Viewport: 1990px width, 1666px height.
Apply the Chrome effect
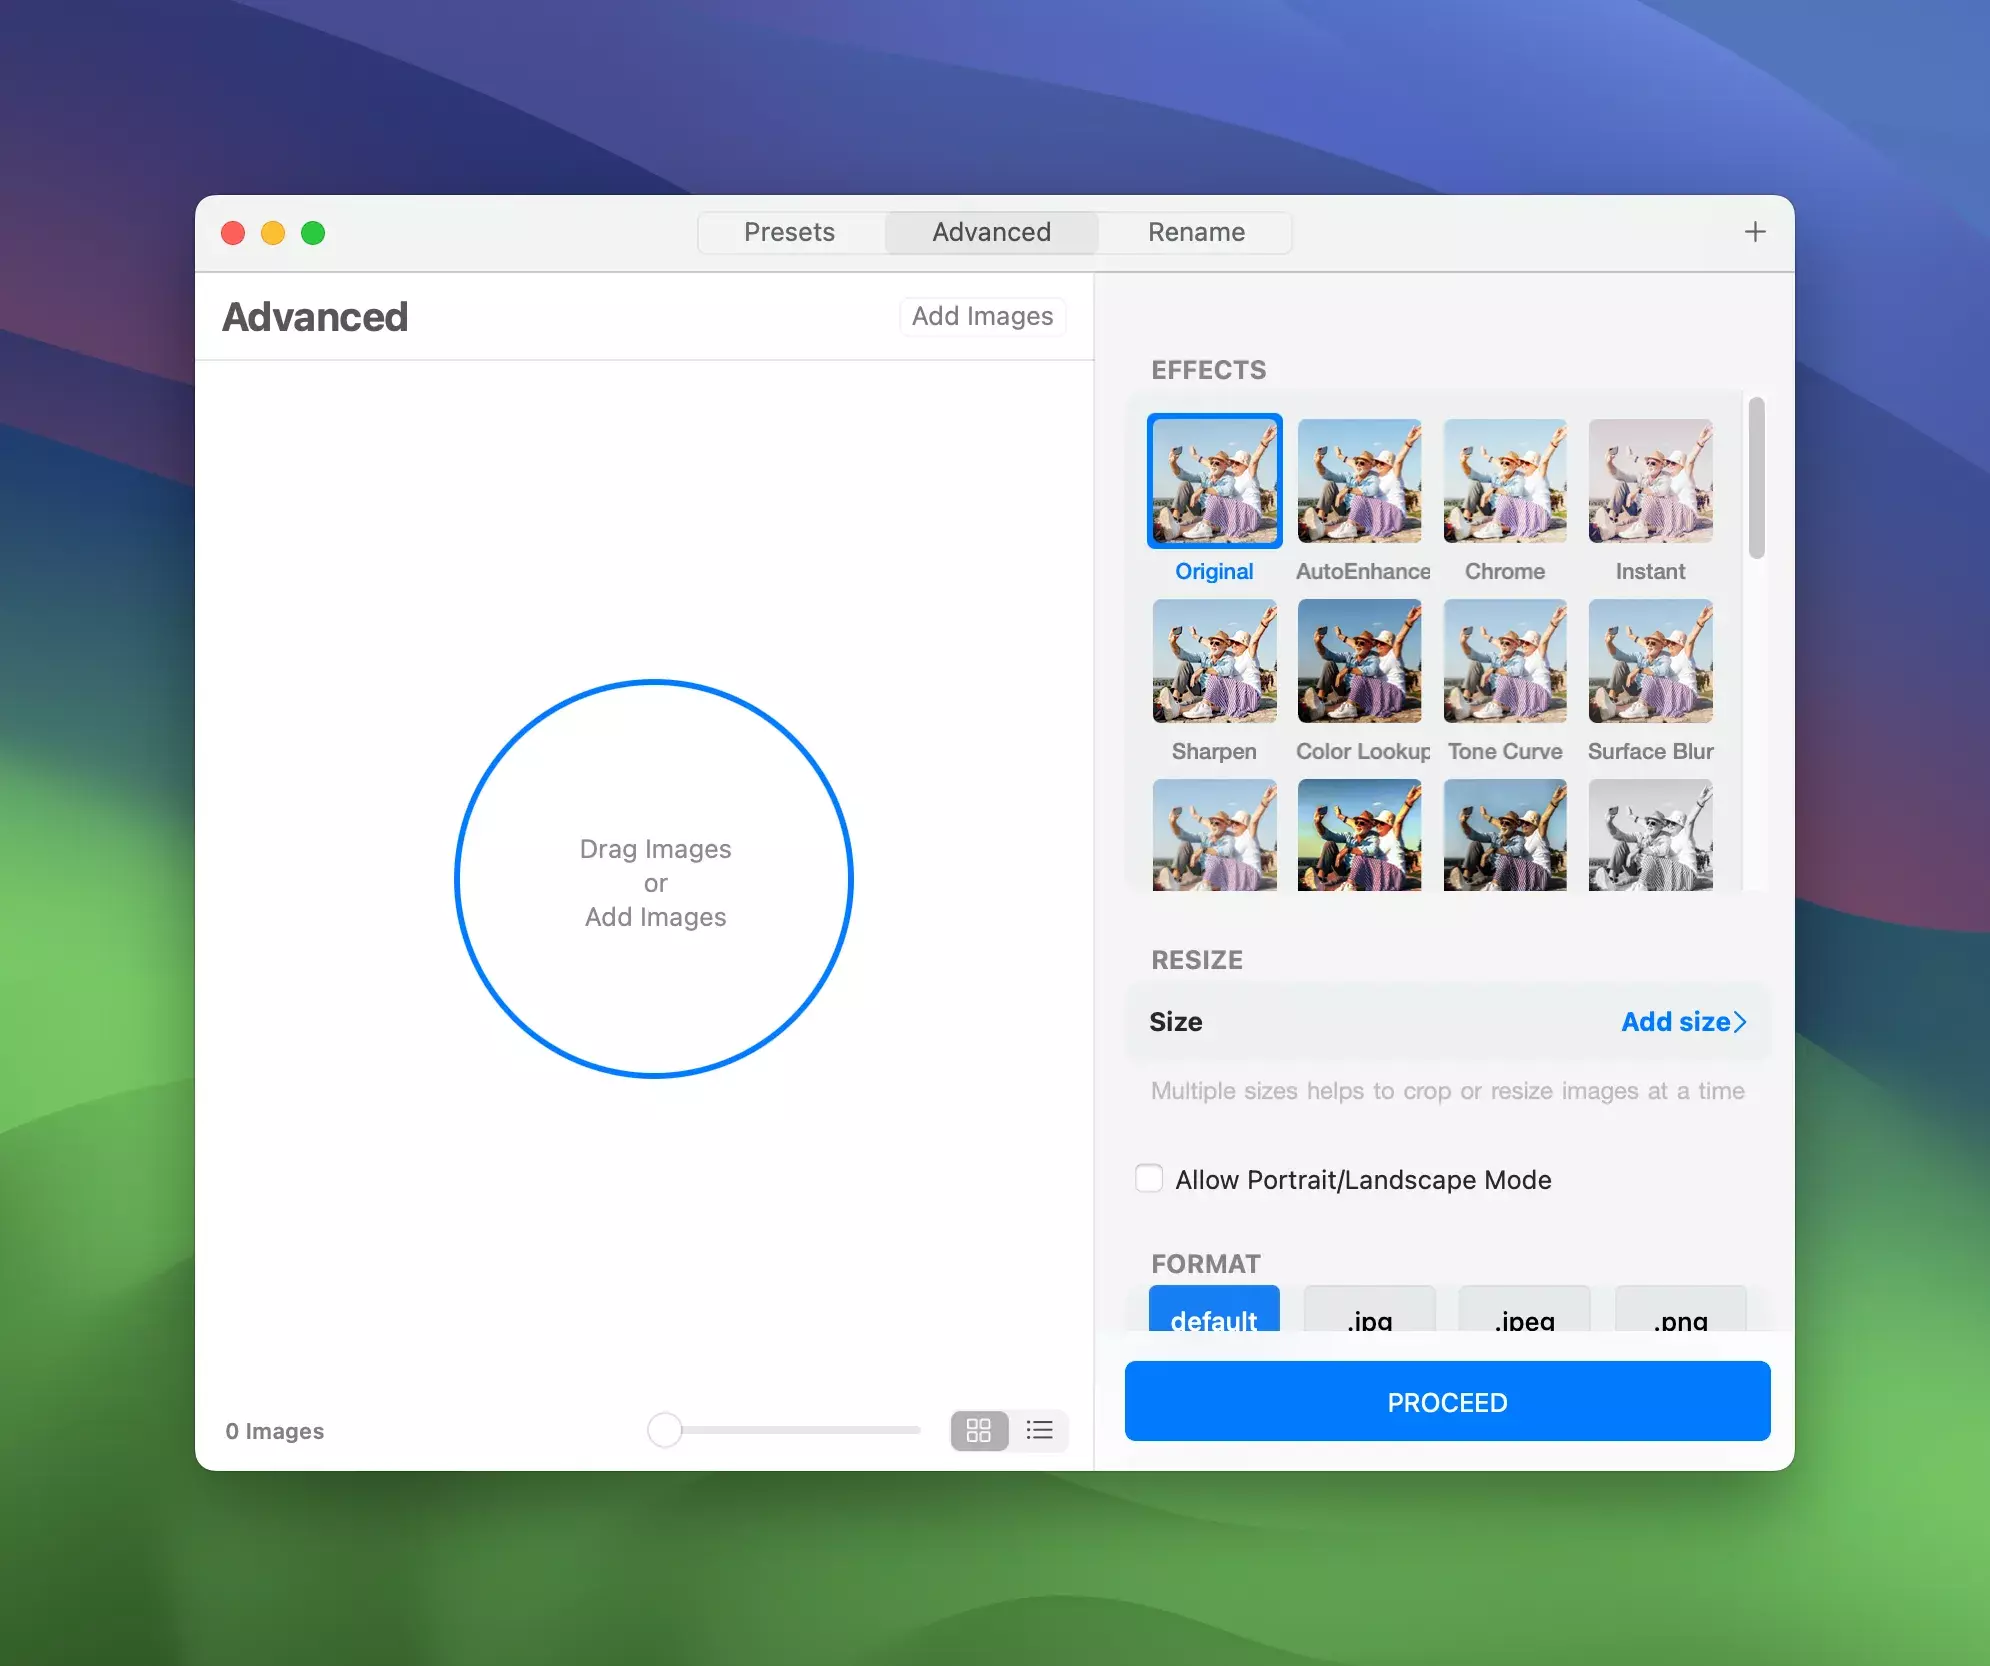[1504, 481]
